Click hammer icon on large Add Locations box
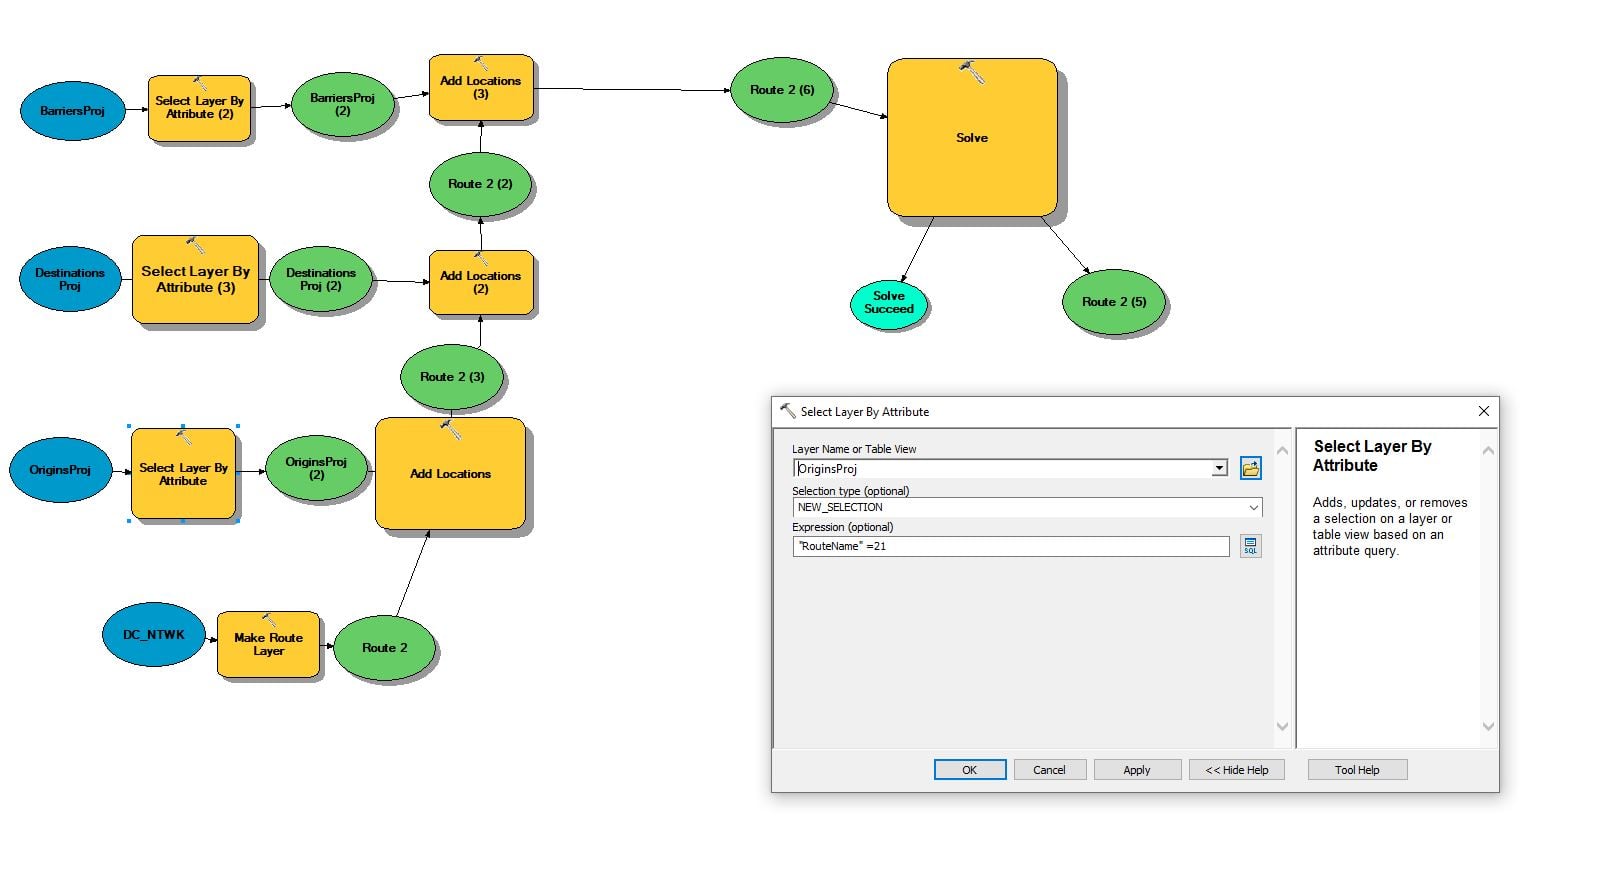 tap(451, 430)
